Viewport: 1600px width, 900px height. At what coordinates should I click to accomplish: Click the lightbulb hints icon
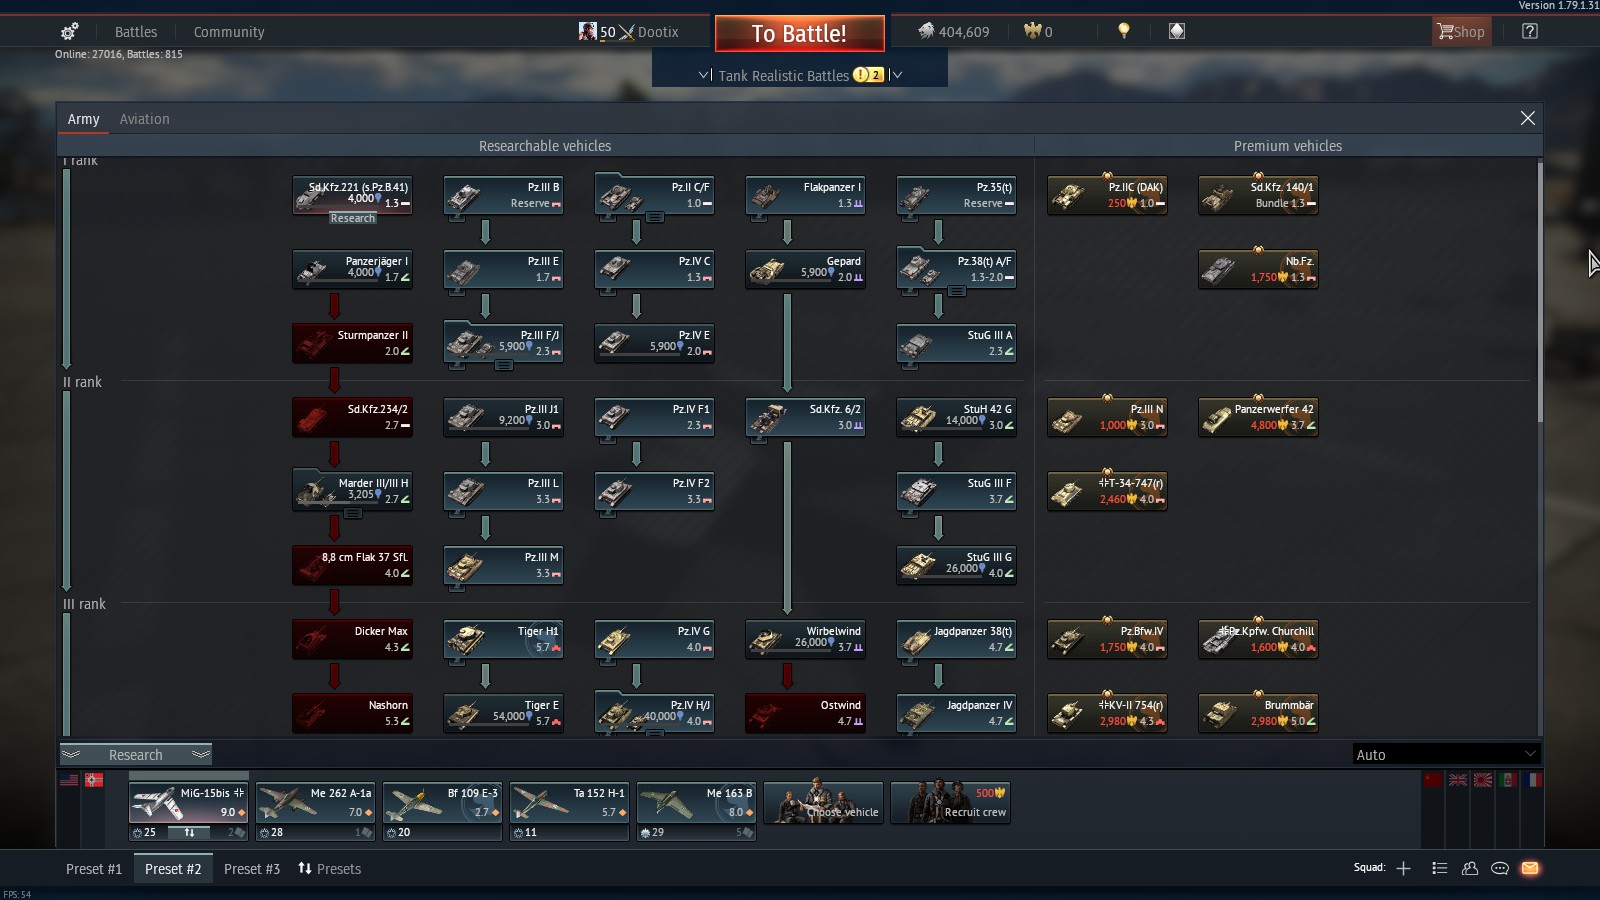pyautogui.click(x=1124, y=31)
